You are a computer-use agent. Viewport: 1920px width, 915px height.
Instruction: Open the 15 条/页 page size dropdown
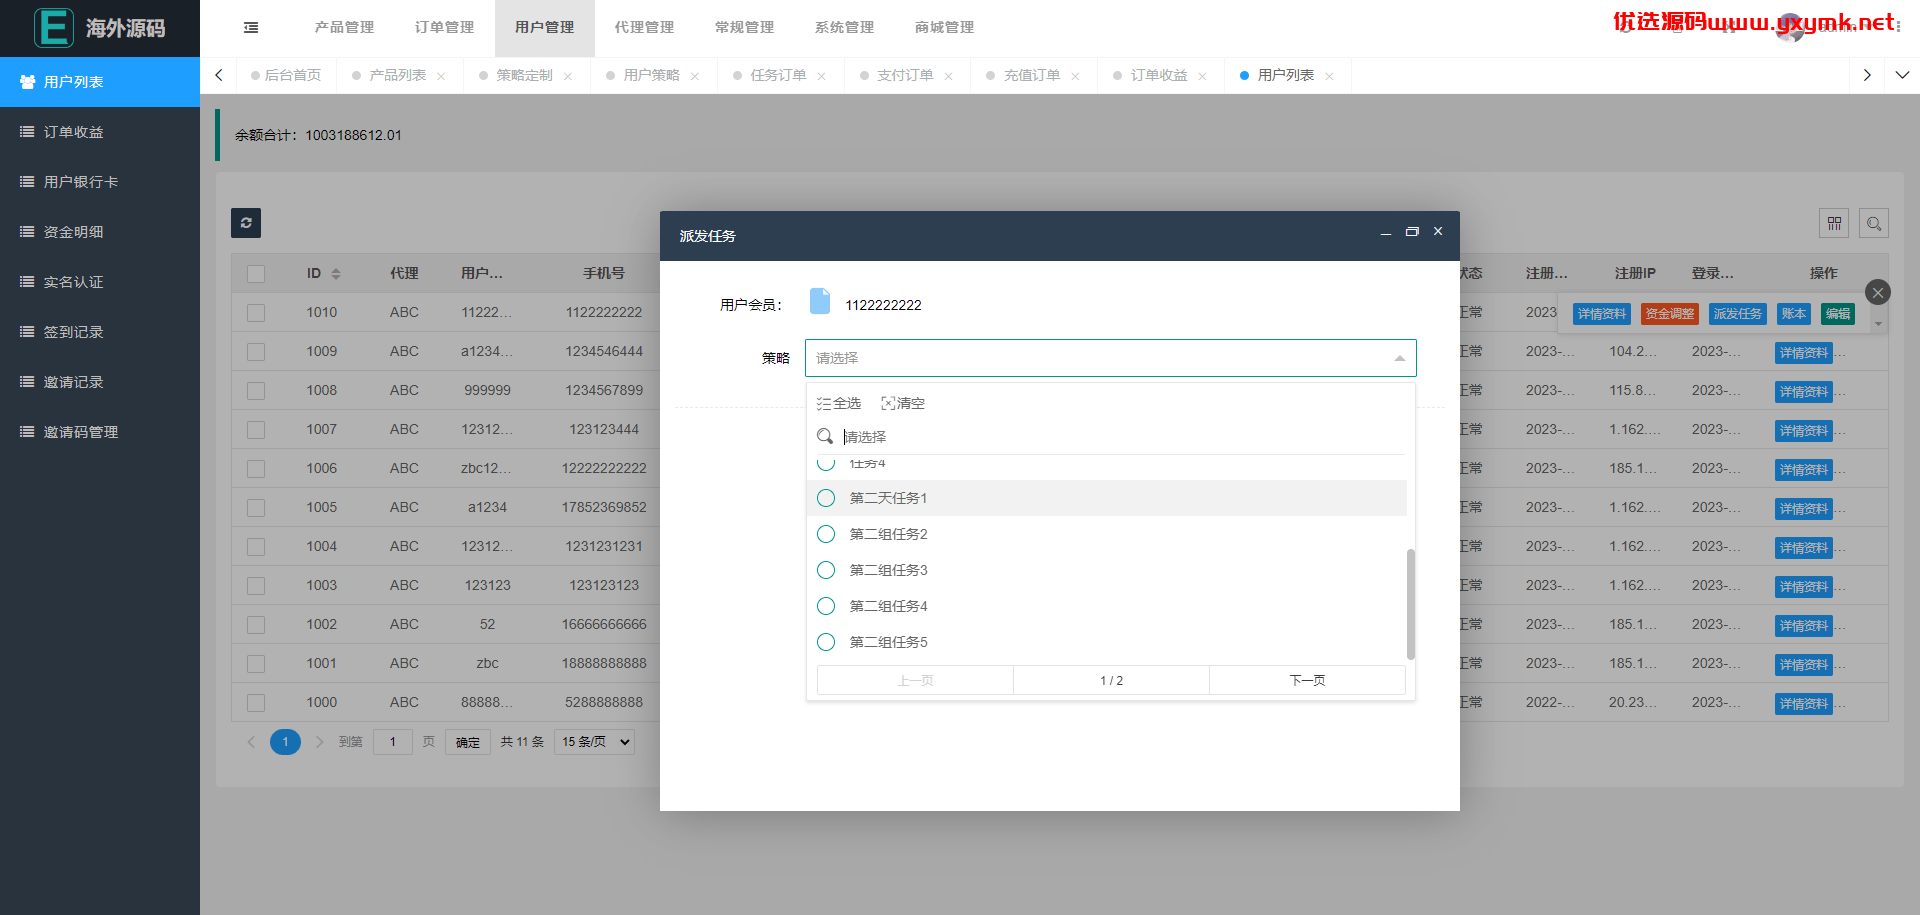pos(595,742)
